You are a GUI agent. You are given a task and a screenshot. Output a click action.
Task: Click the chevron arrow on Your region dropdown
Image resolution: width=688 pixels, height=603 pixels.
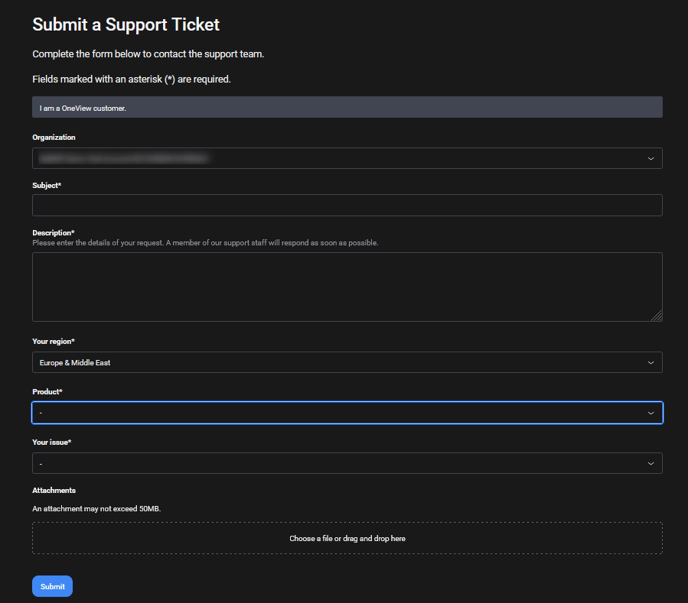650,362
